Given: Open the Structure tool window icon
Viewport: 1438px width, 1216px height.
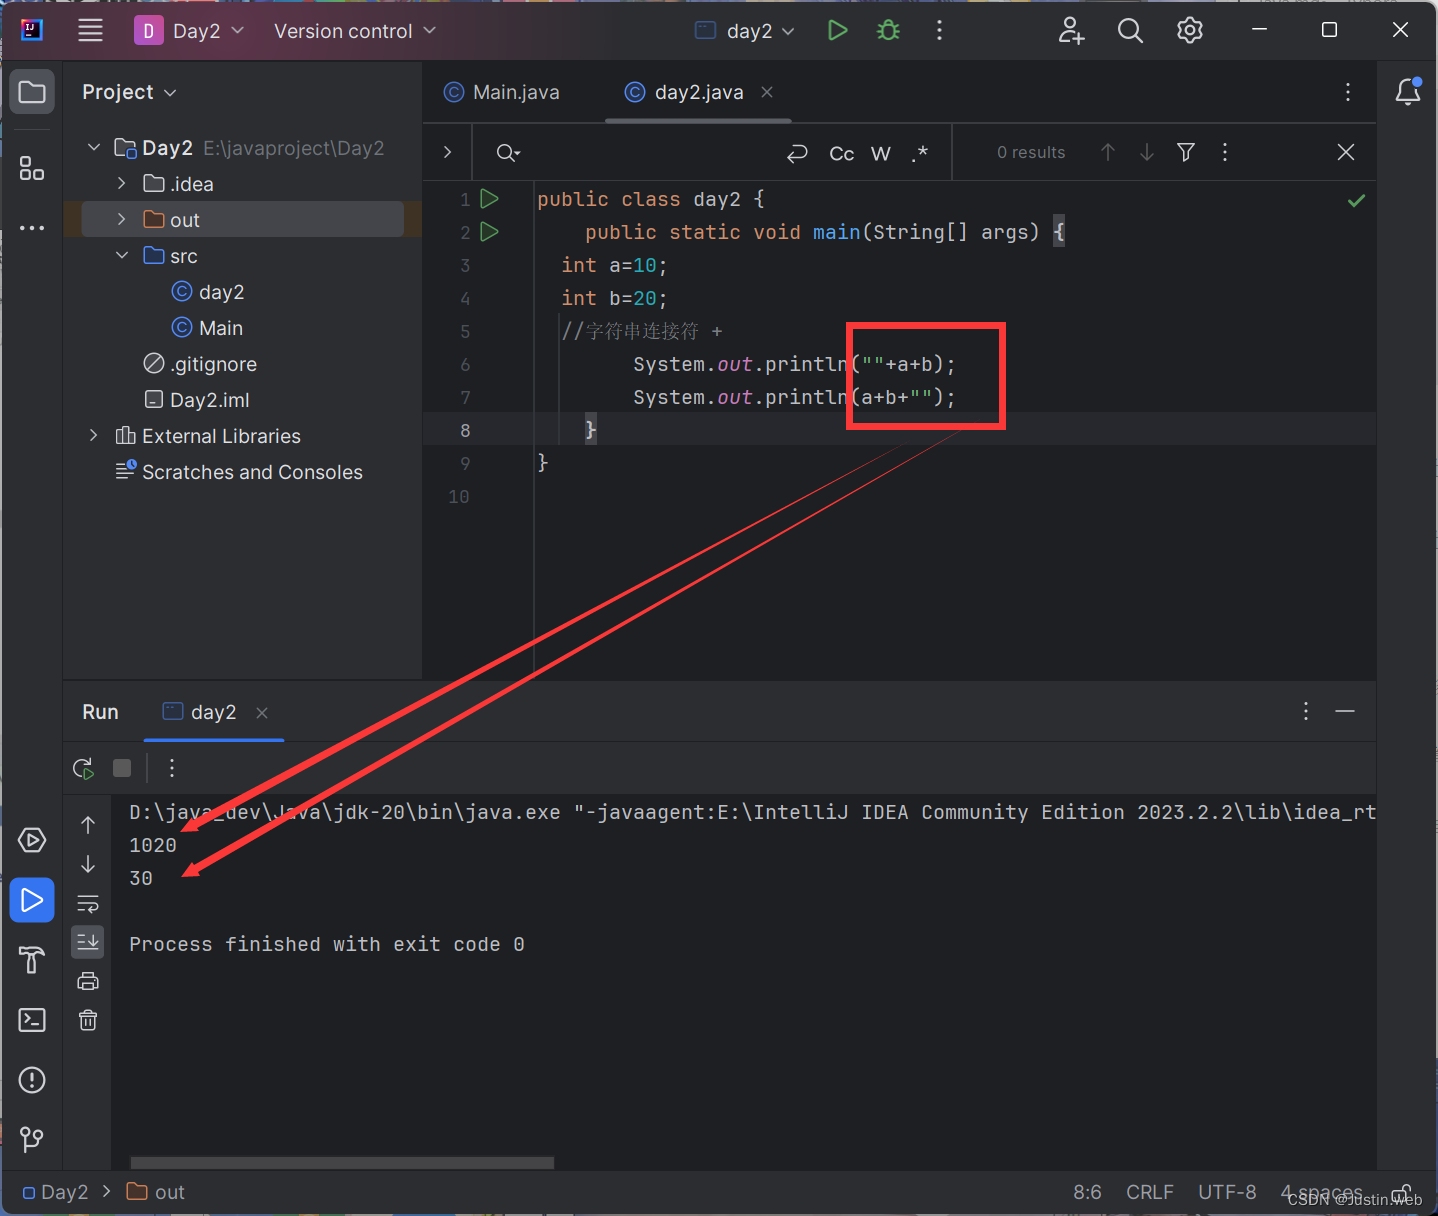Looking at the screenshot, I should tap(32, 168).
